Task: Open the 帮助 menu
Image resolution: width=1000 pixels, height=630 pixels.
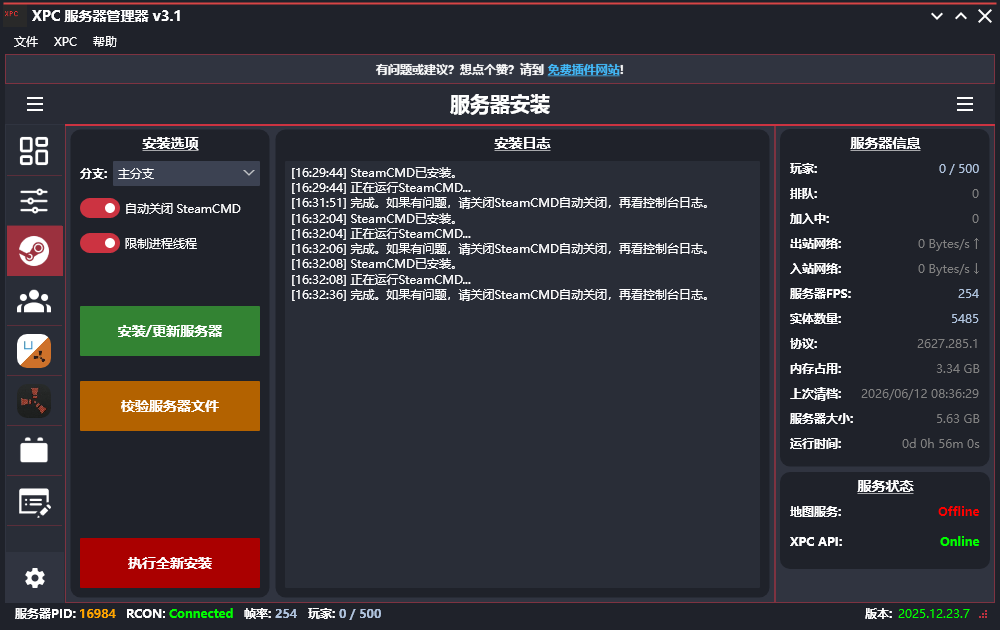Action: [105, 41]
